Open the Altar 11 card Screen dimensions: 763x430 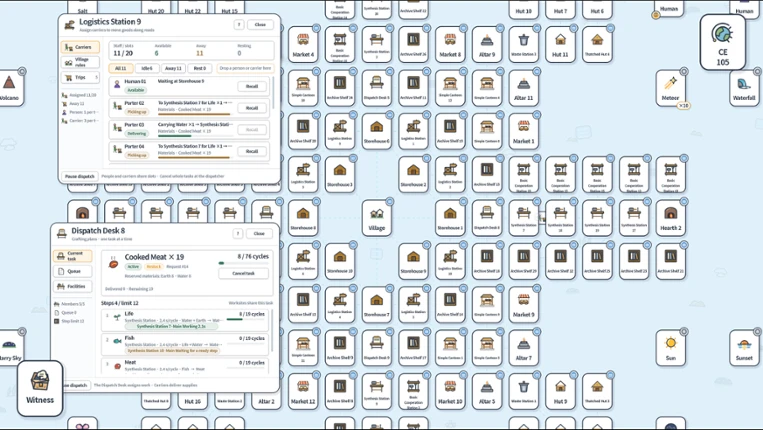tap(524, 88)
